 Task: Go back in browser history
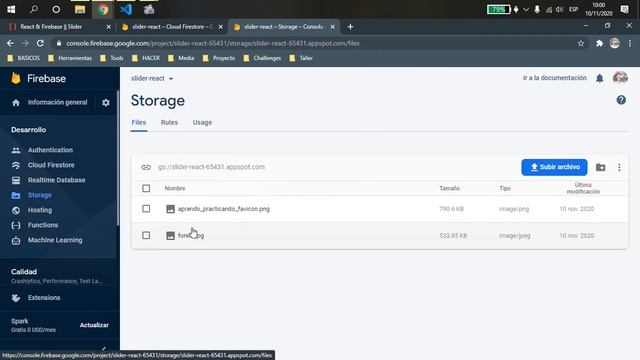tap(10, 43)
